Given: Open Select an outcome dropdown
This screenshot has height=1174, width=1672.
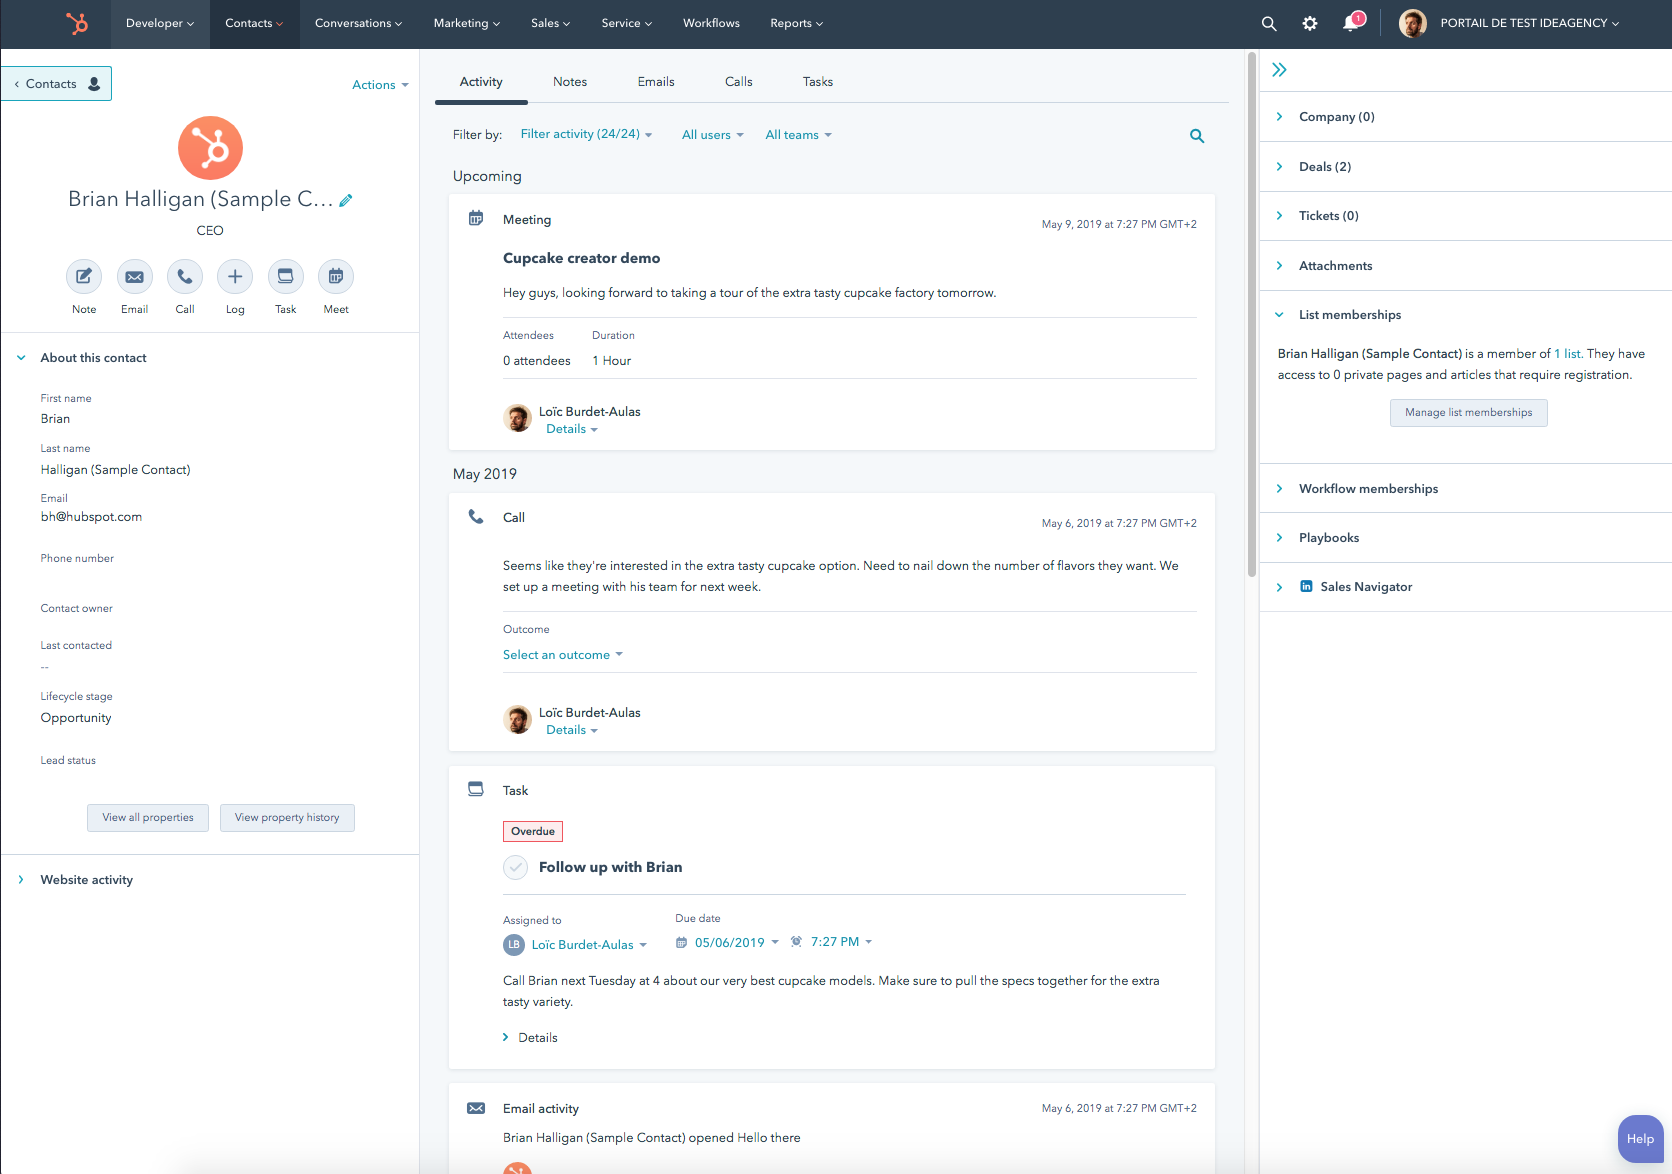Looking at the screenshot, I should click(562, 655).
